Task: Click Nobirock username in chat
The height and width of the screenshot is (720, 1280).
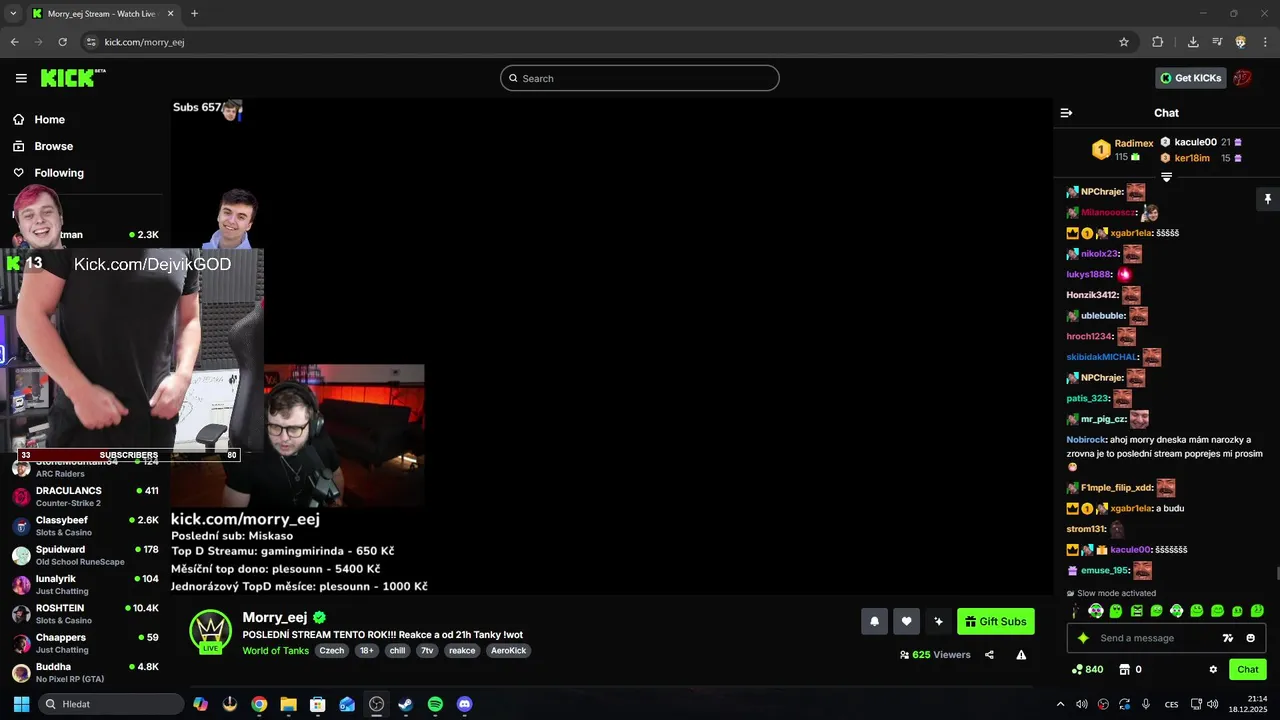Action: (1086, 439)
